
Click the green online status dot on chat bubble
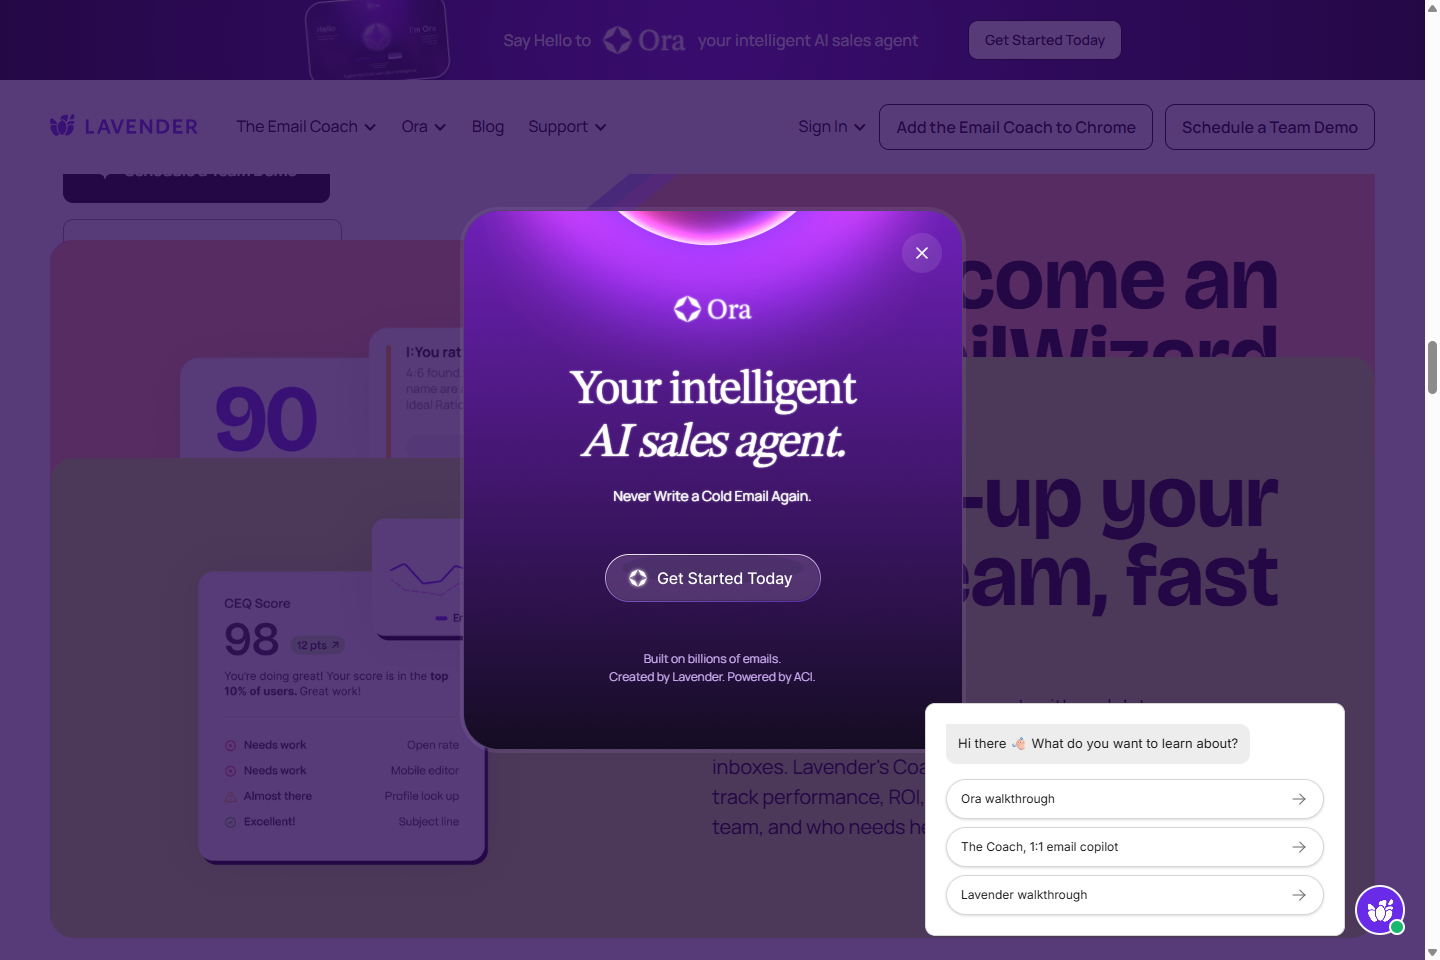tap(1399, 928)
